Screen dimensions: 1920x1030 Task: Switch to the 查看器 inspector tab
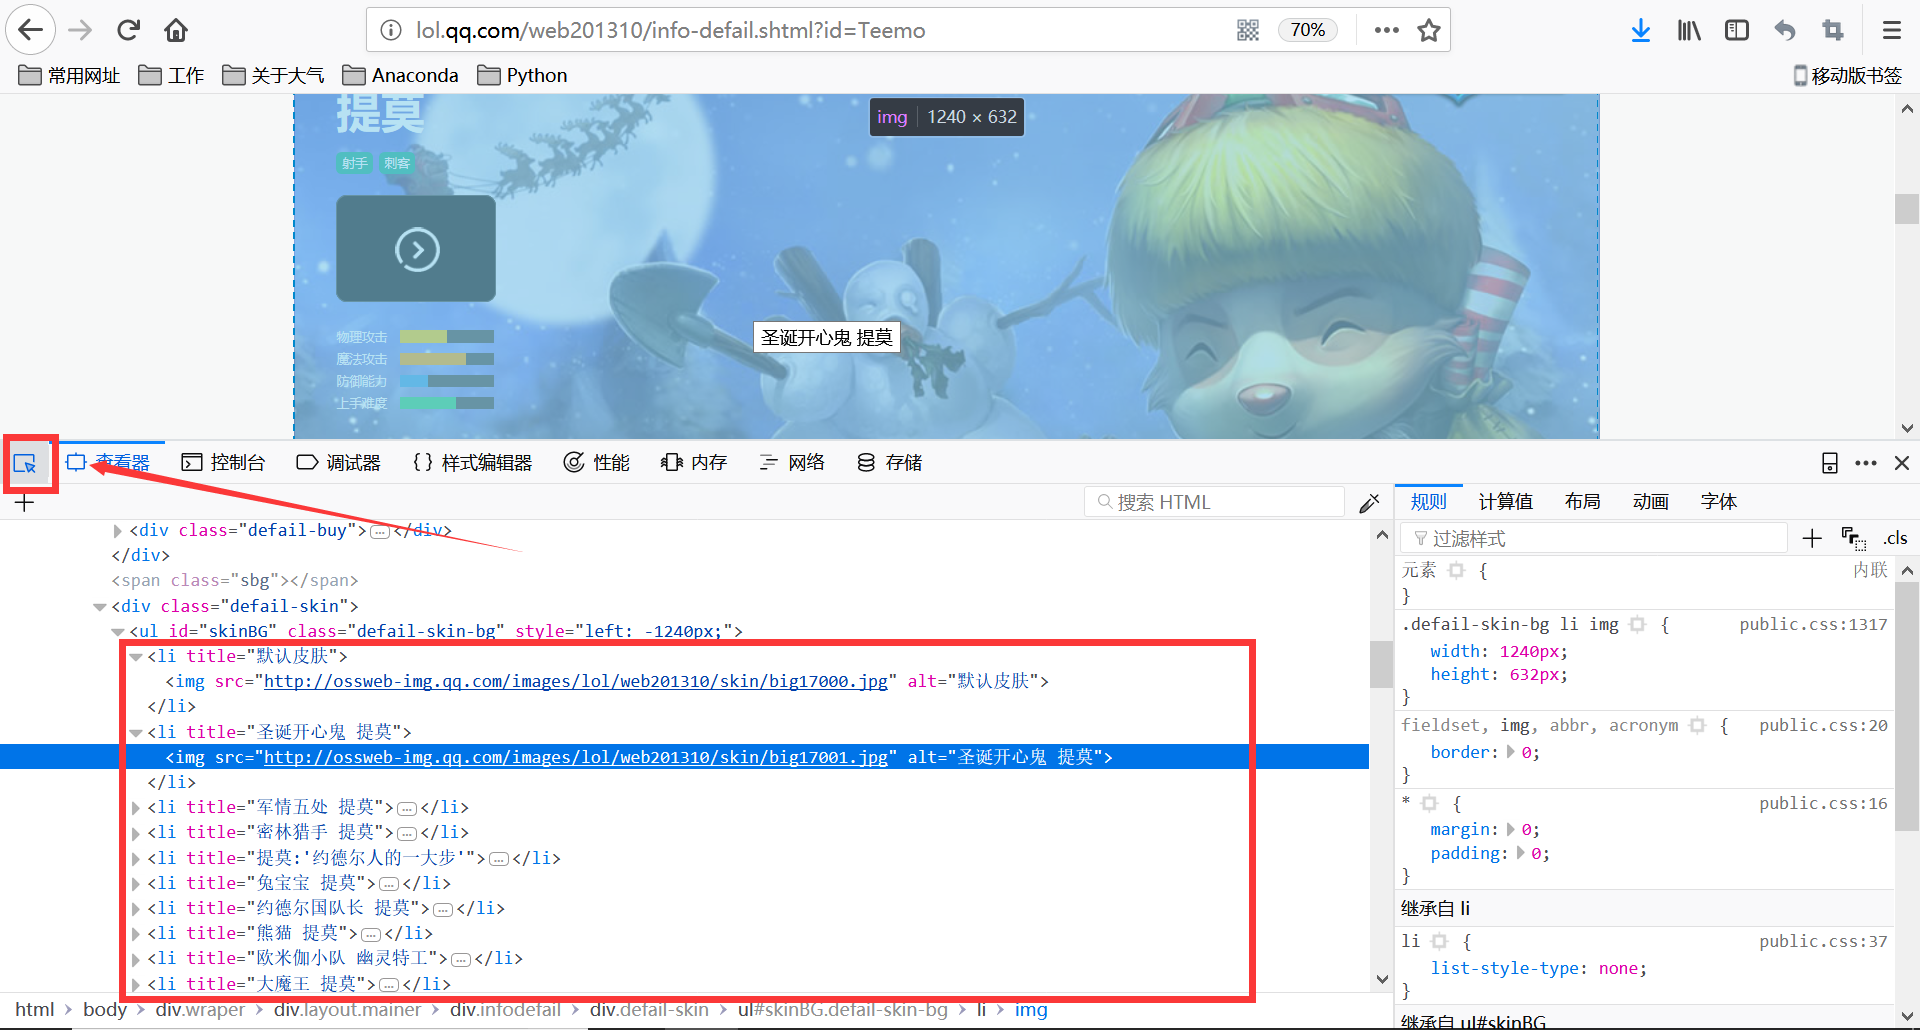[x=108, y=462]
